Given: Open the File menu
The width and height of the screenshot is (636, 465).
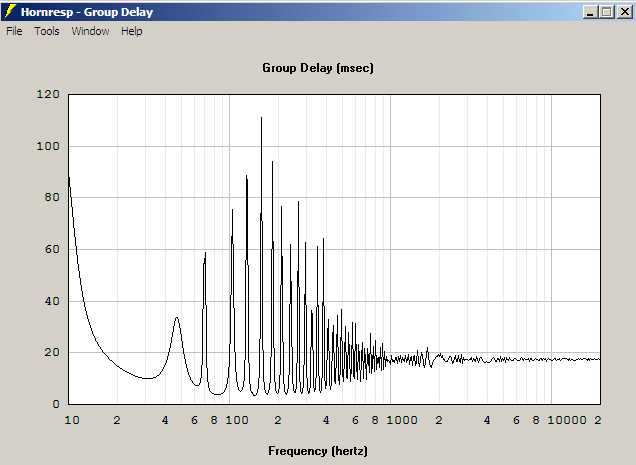Looking at the screenshot, I should [14, 31].
